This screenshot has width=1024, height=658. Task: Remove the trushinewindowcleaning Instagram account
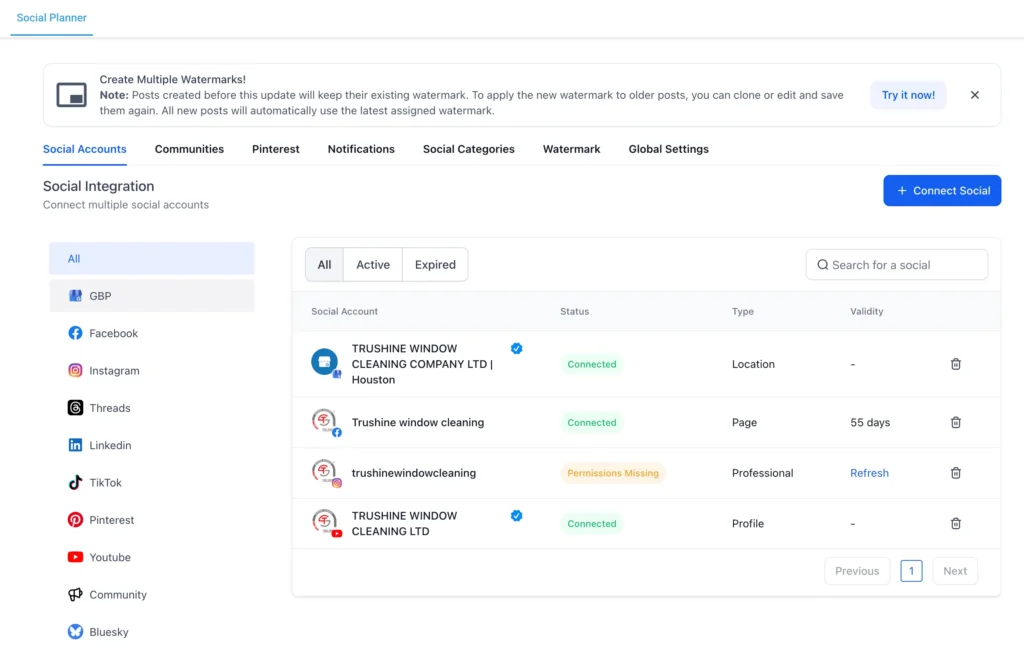[x=955, y=472]
